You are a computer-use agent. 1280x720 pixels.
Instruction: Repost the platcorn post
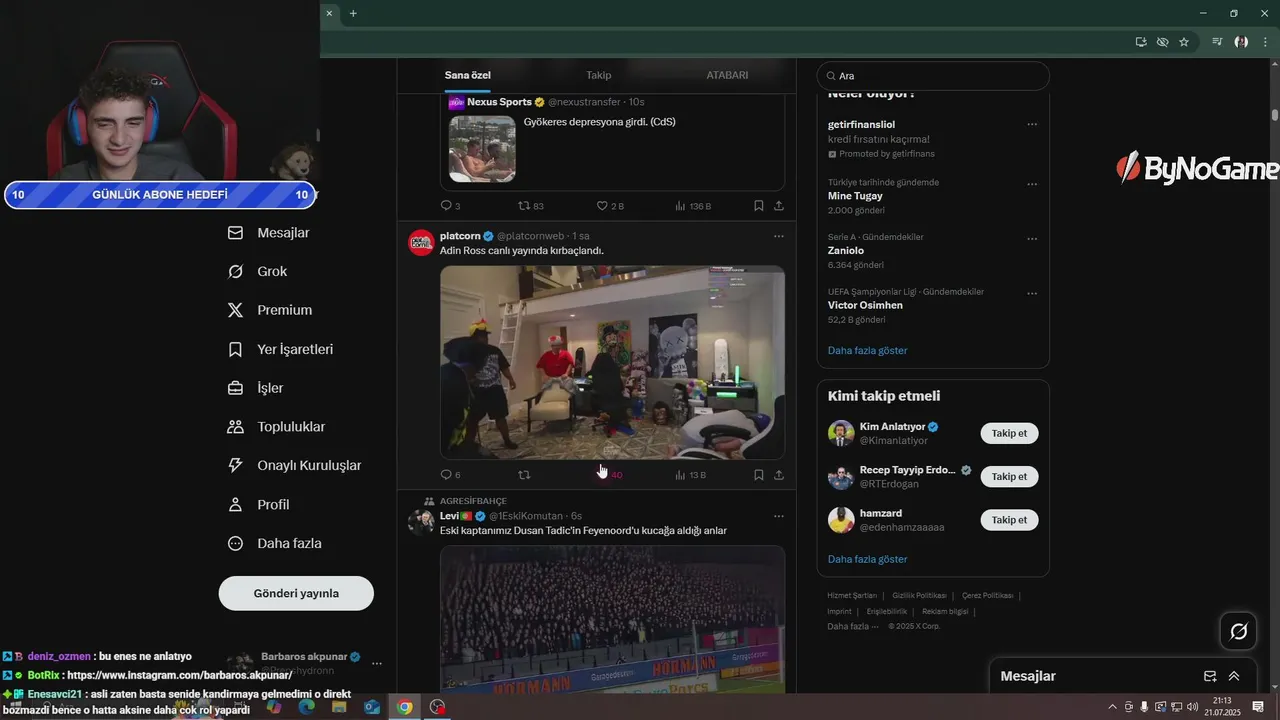524,475
